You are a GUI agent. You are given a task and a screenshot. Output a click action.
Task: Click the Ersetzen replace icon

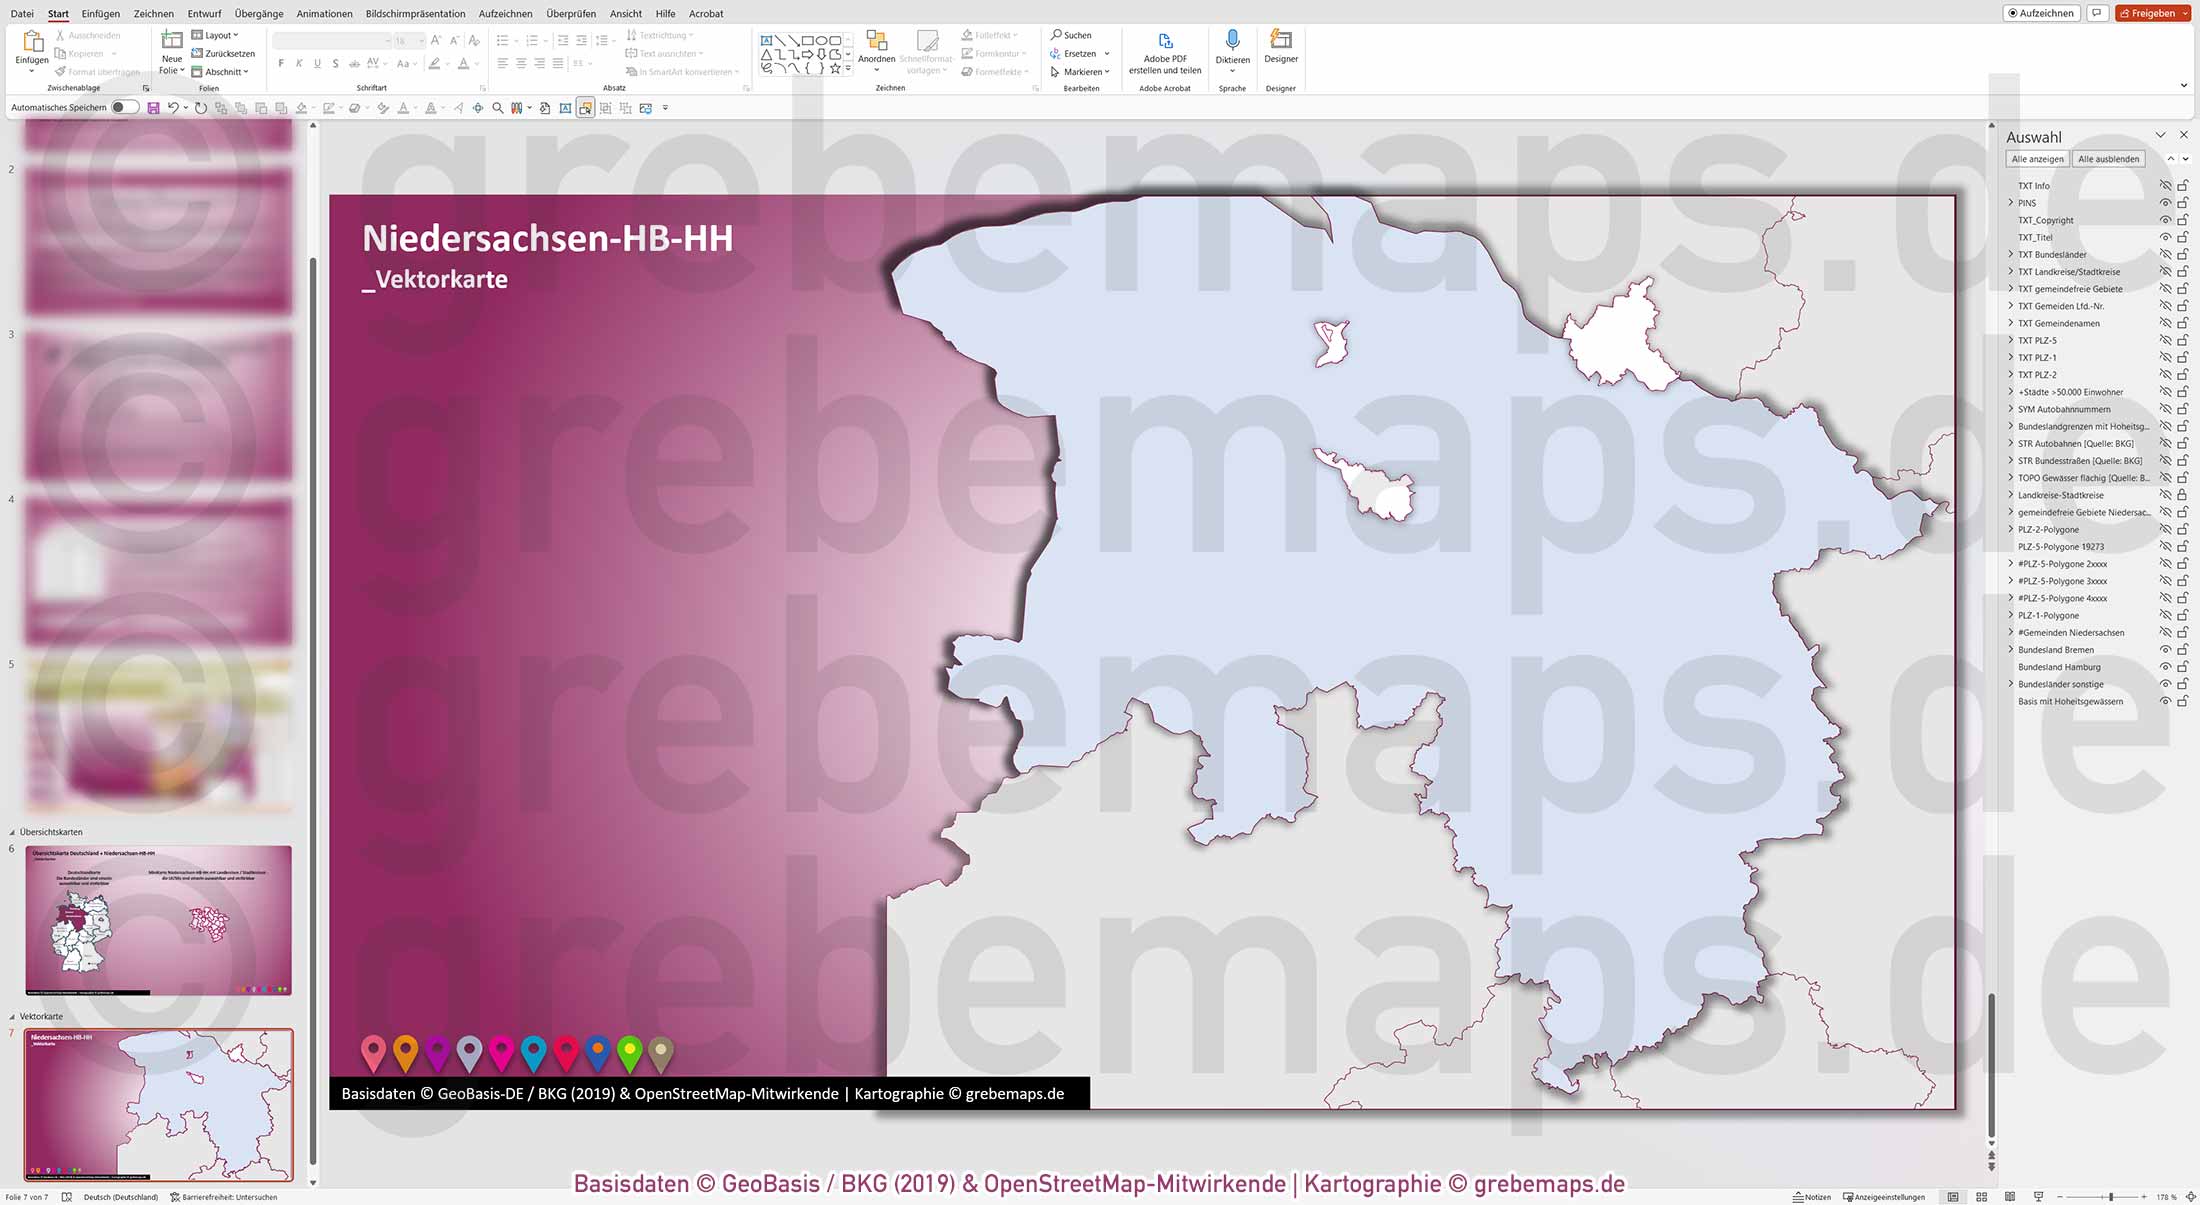click(1055, 53)
